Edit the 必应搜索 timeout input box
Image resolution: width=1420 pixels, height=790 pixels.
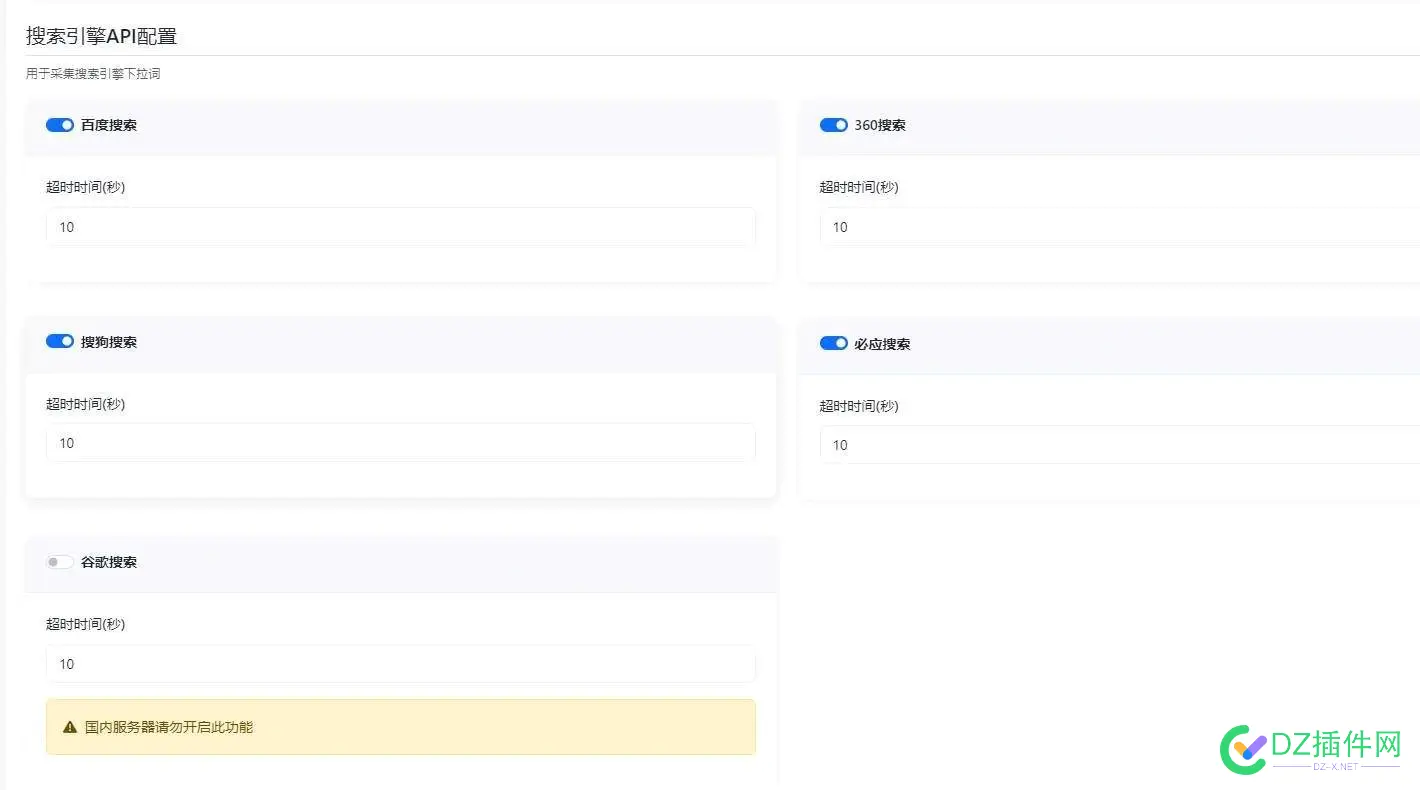[x=1120, y=445]
